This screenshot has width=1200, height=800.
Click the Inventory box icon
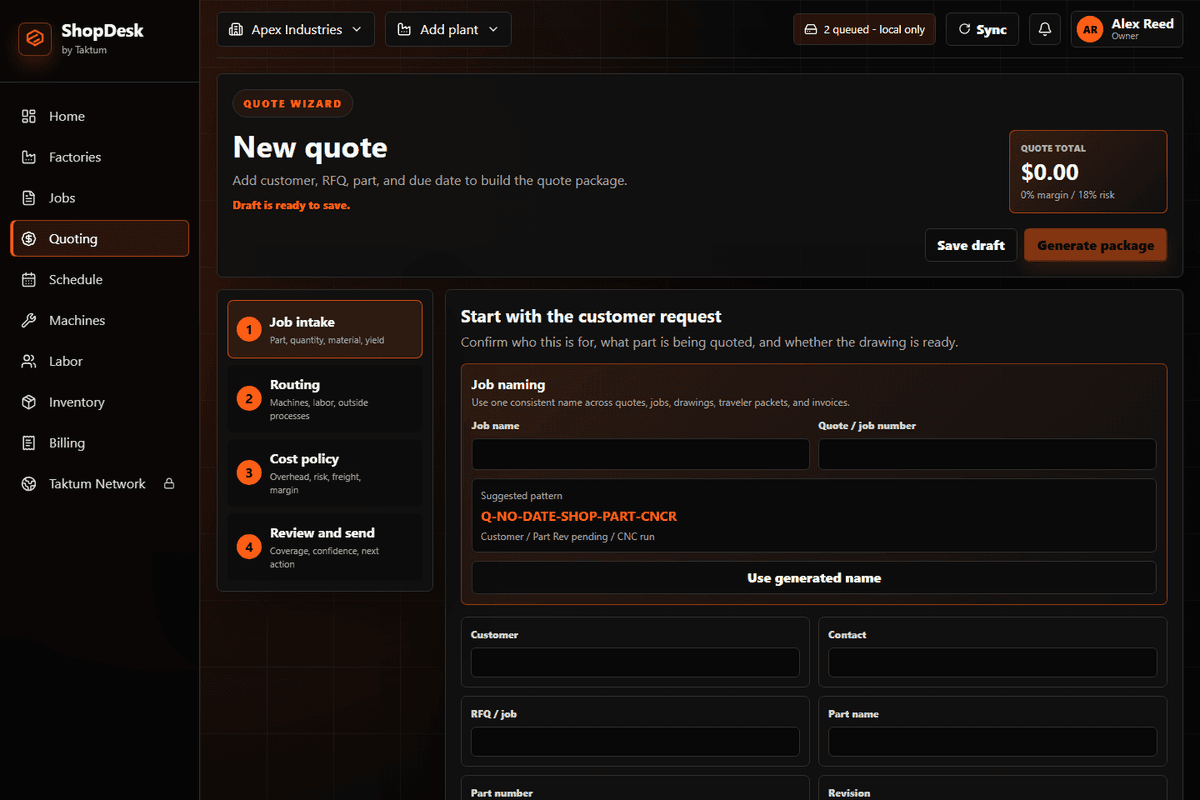[x=29, y=402]
